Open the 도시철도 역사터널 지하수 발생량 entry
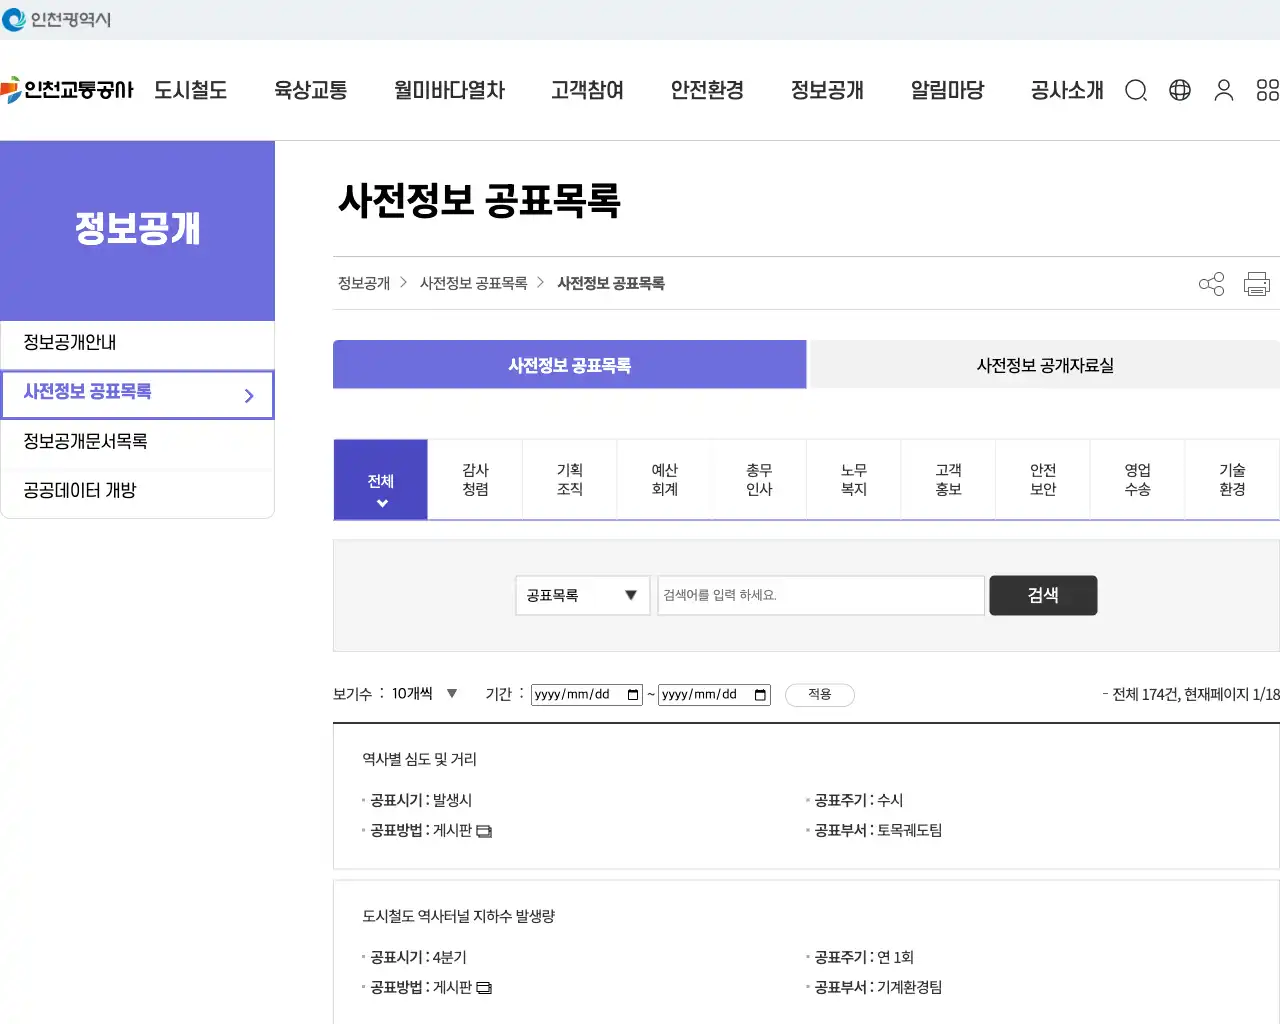The width and height of the screenshot is (1280, 1024). [459, 917]
